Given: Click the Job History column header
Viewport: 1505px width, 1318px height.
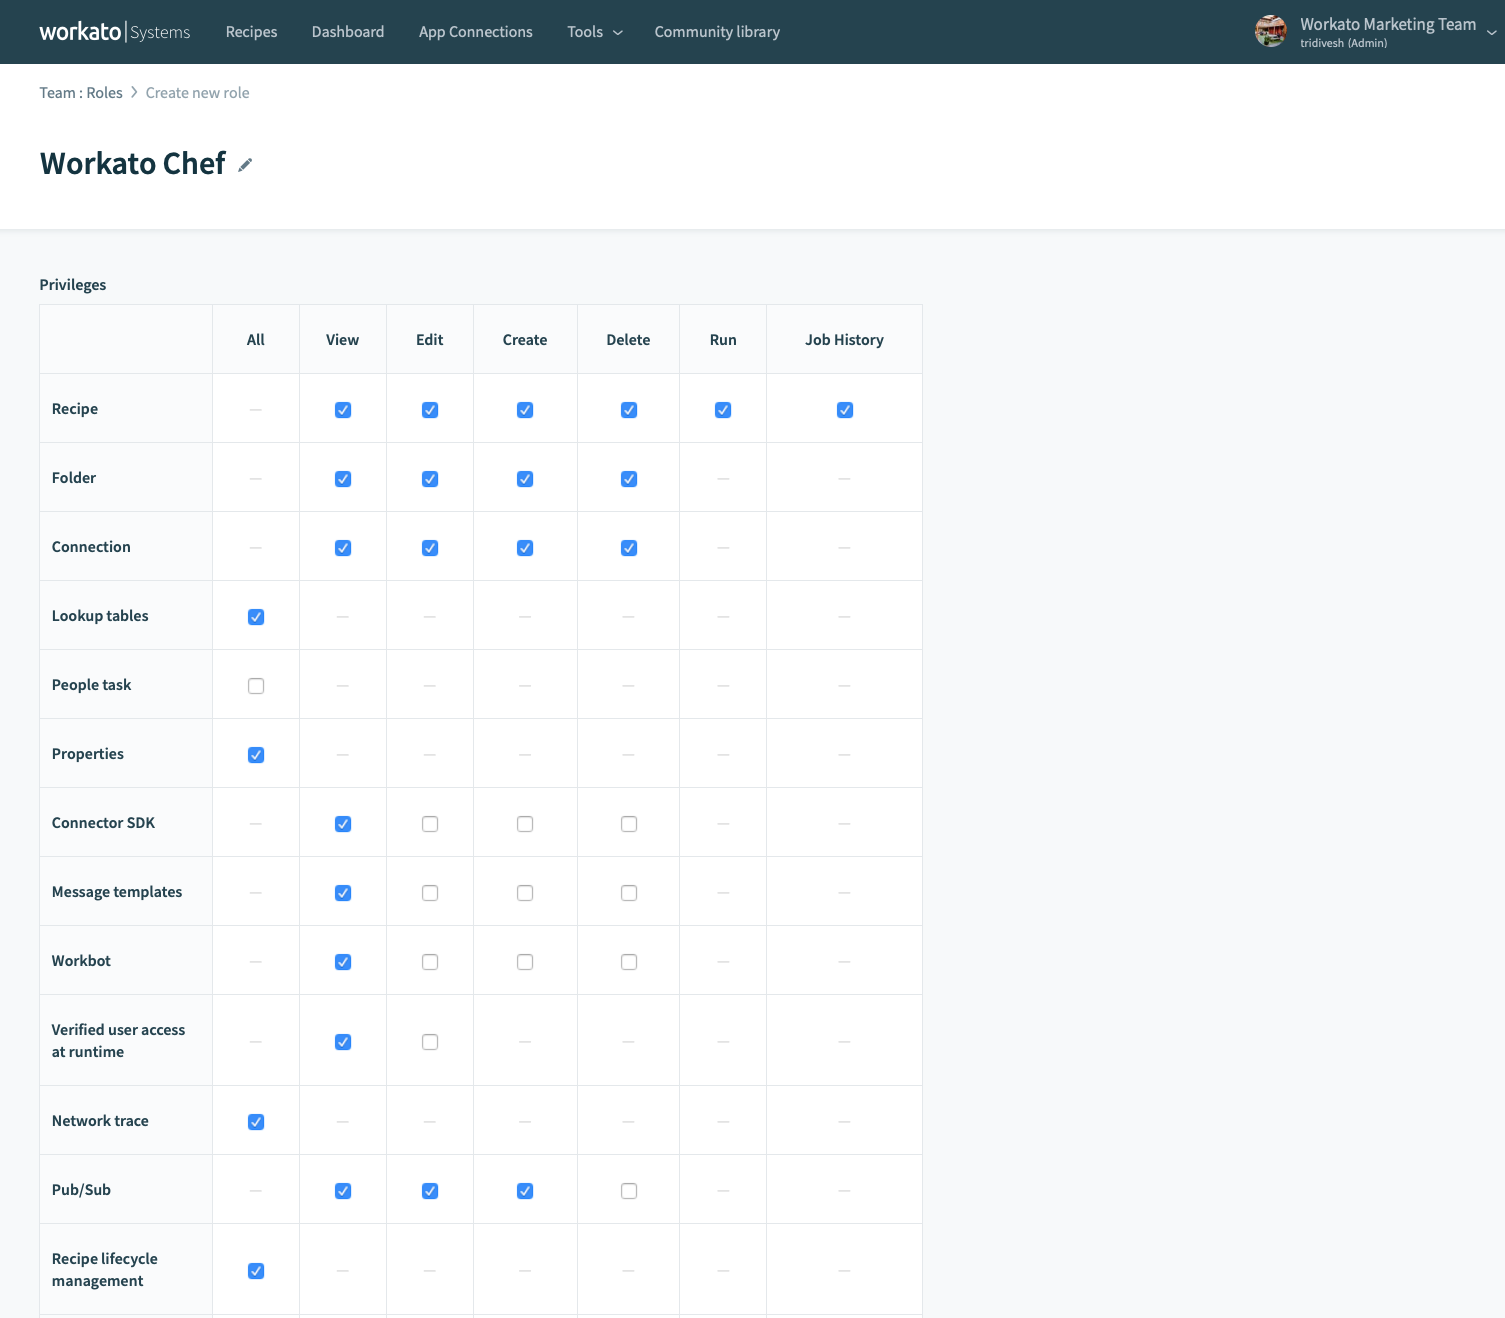Looking at the screenshot, I should coord(844,340).
